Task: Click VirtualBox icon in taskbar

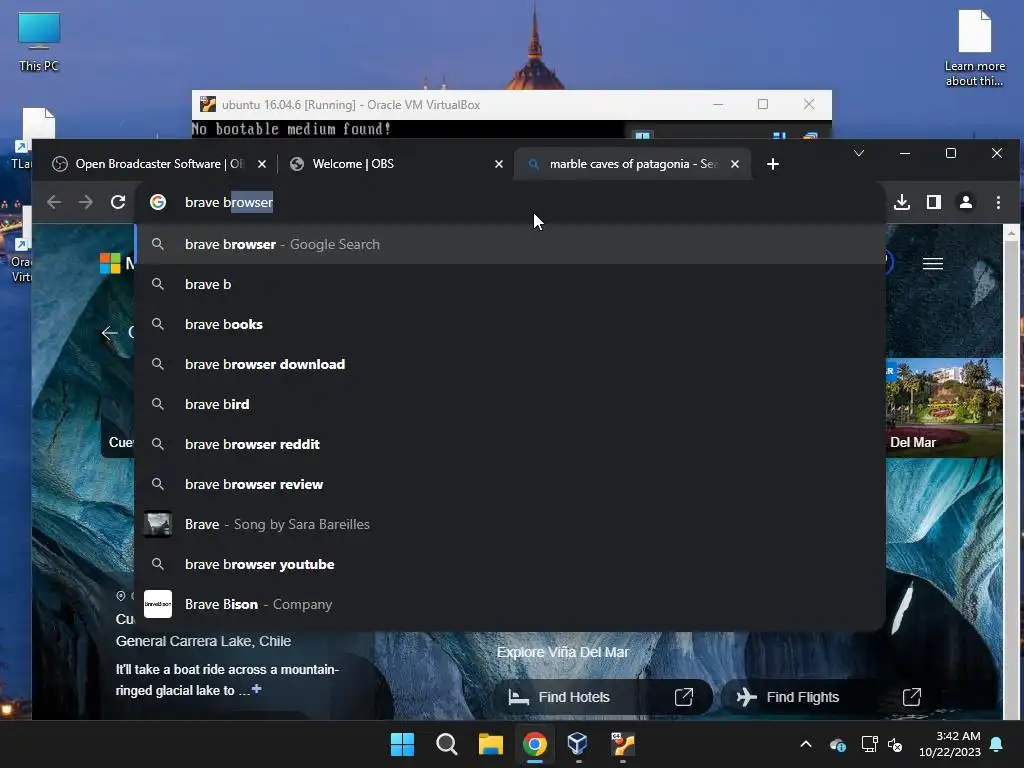Action: (578, 744)
